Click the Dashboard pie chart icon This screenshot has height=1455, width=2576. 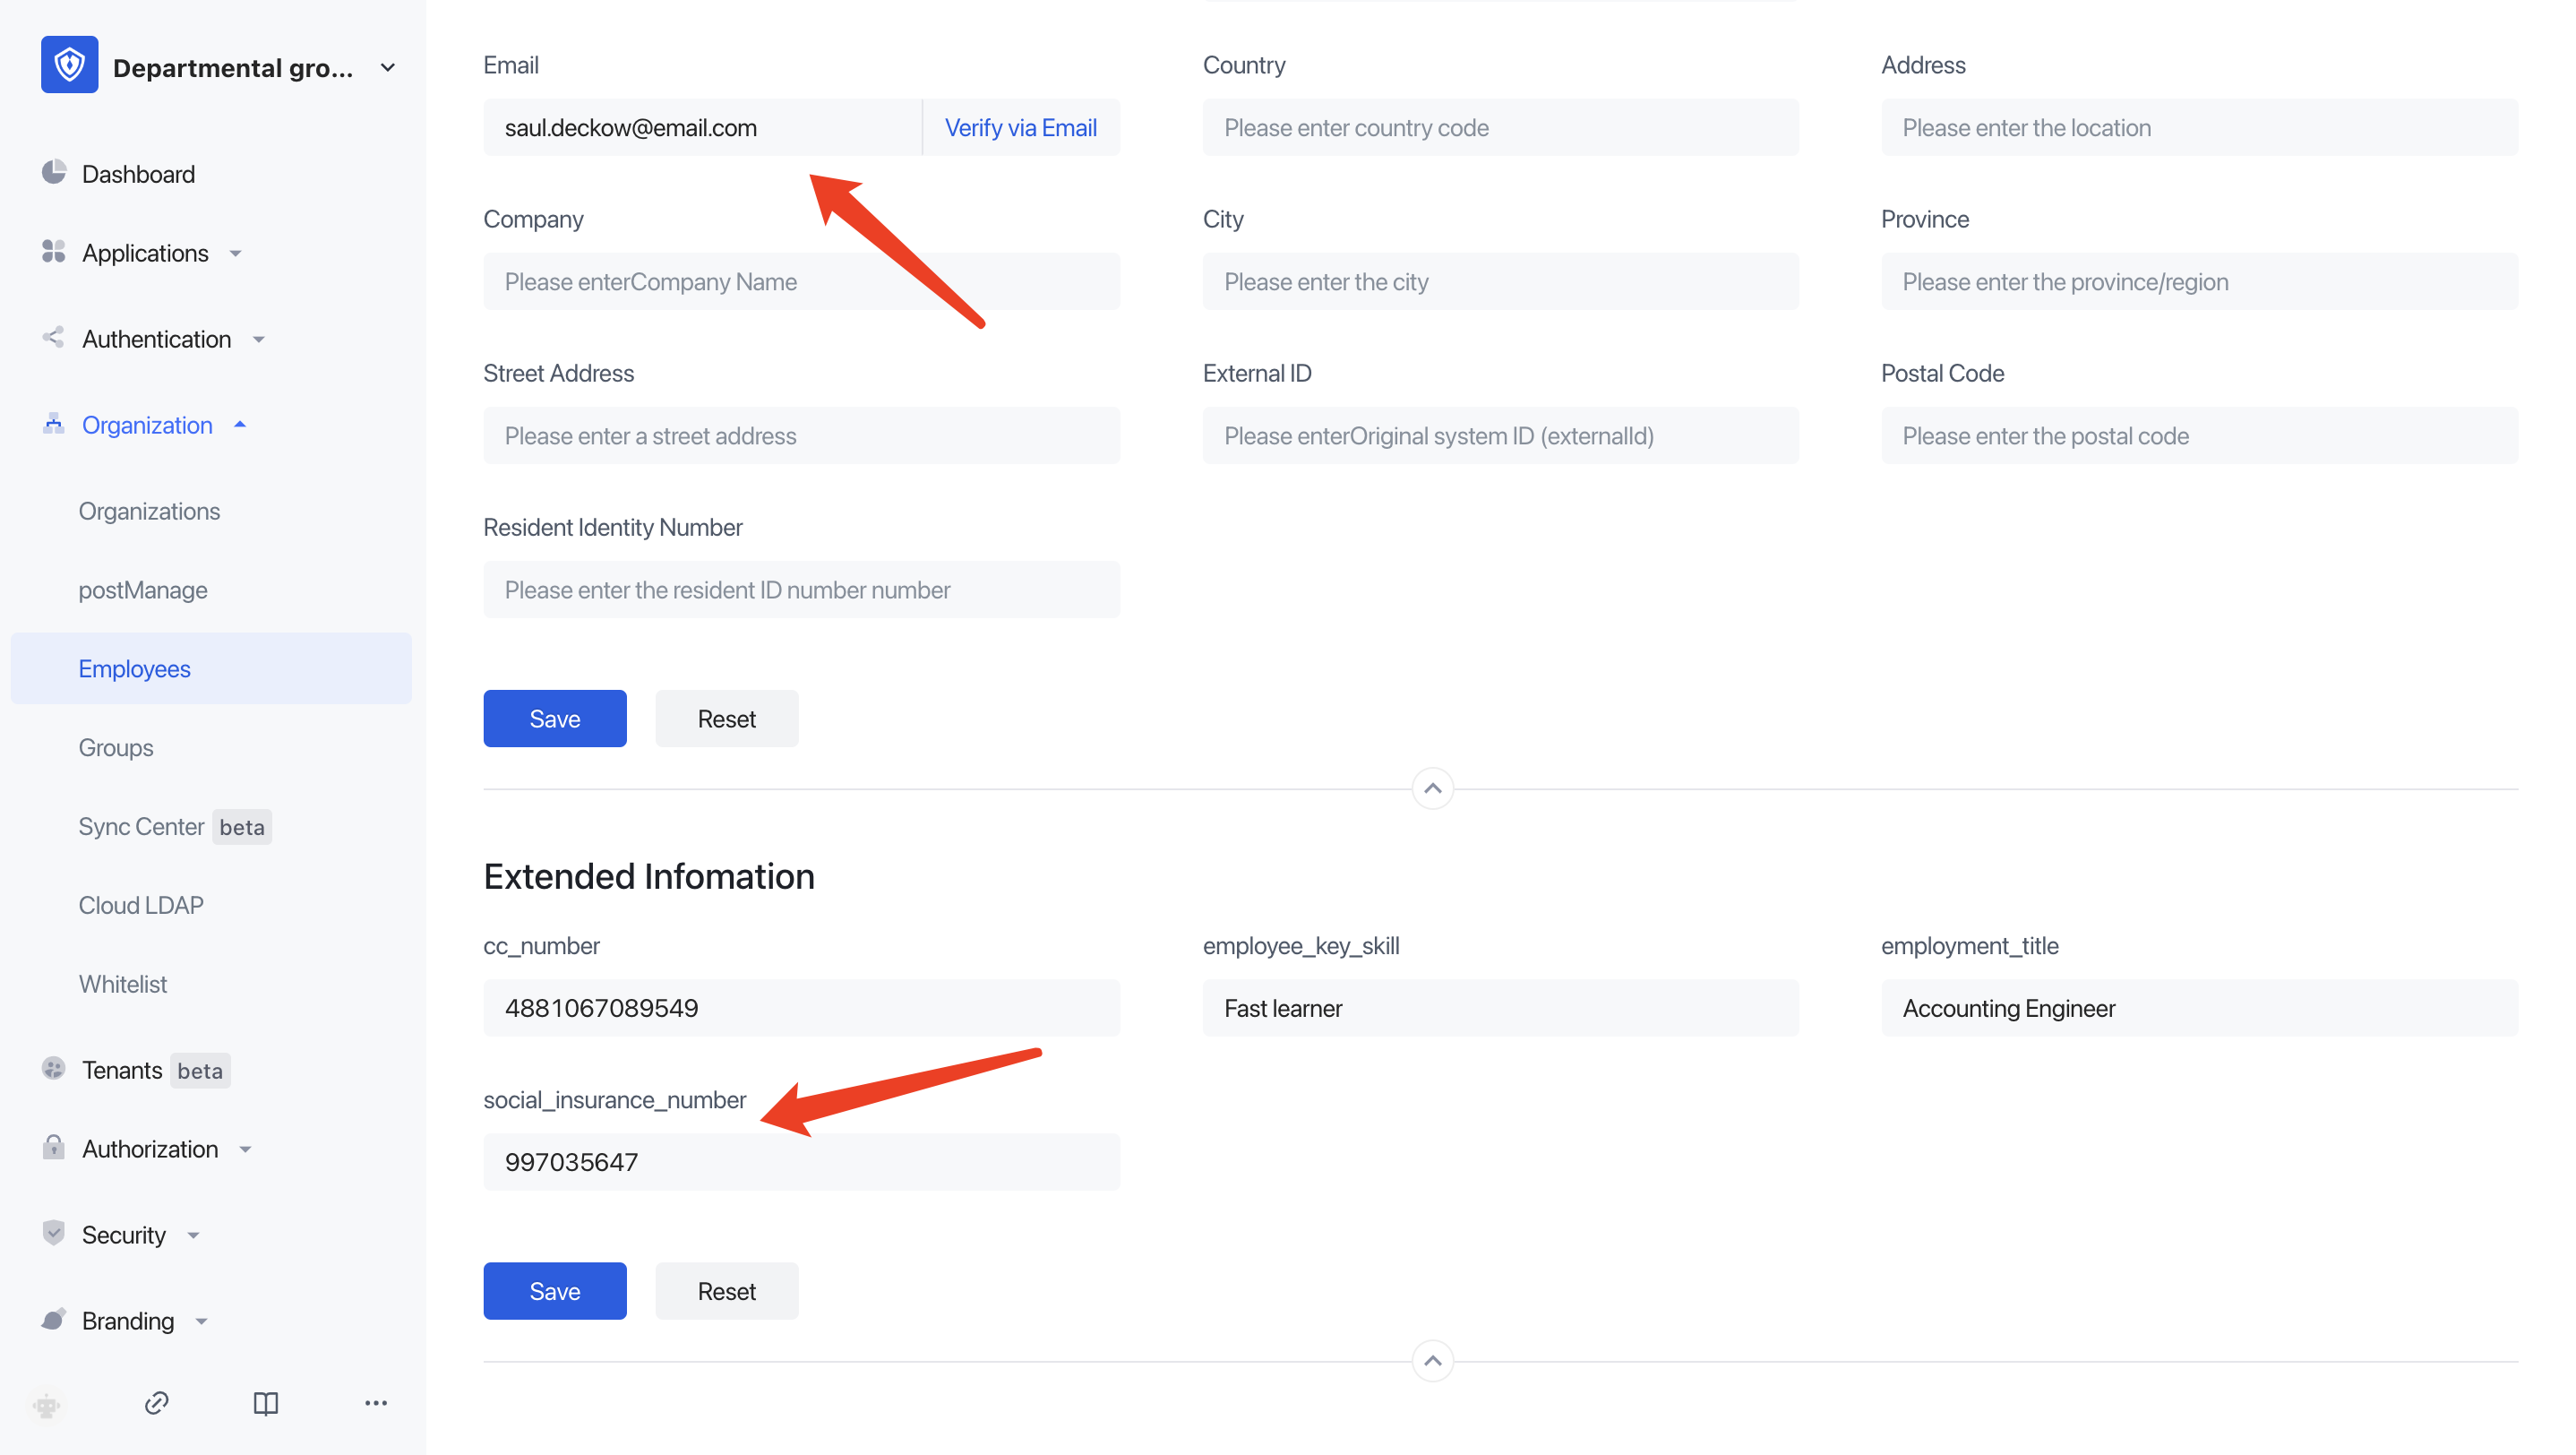point(54,173)
